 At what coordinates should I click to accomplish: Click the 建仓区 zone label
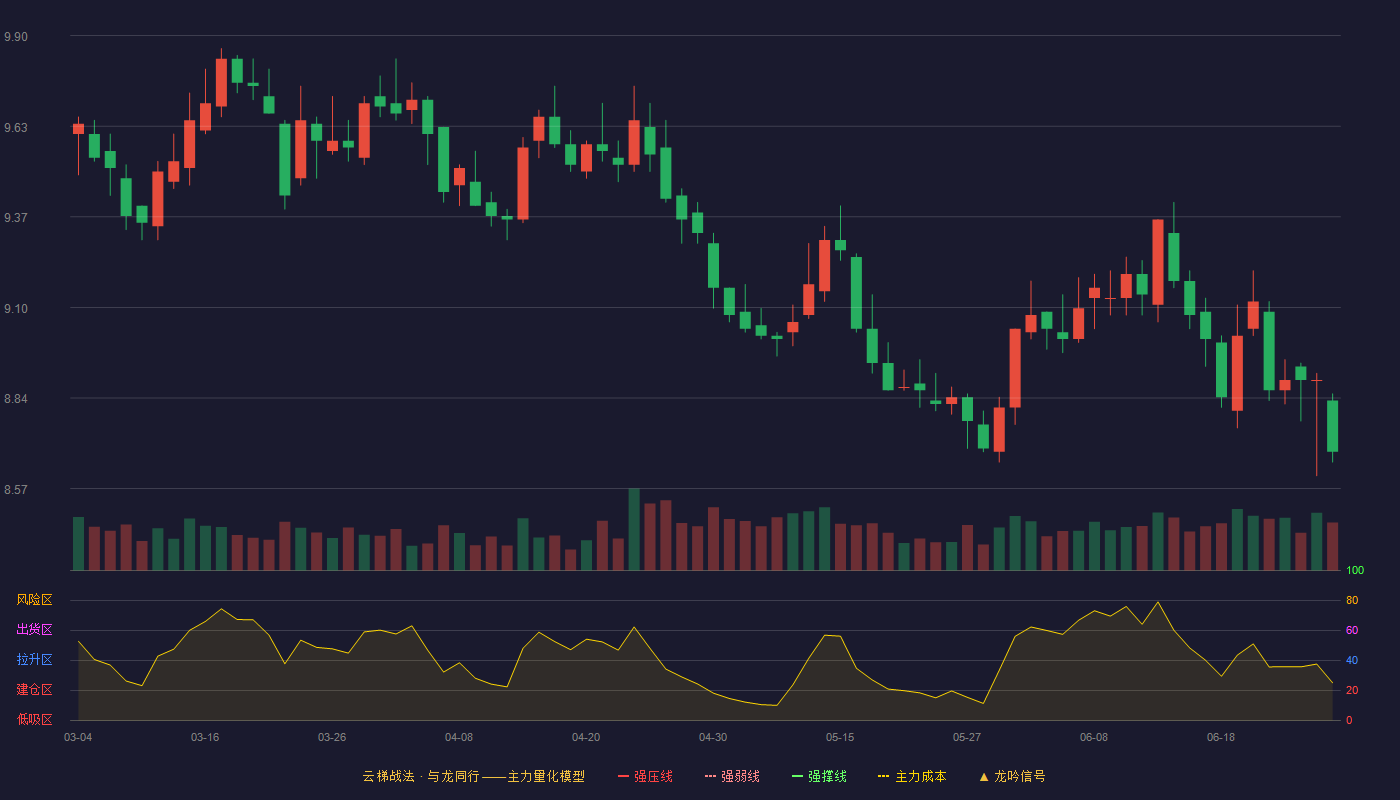(34, 690)
